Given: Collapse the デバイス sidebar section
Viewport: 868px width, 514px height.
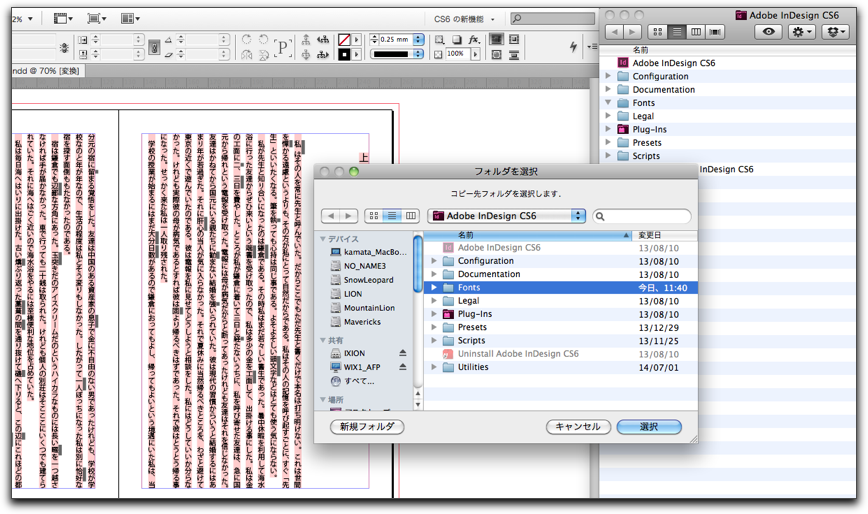Looking at the screenshot, I should click(x=323, y=238).
